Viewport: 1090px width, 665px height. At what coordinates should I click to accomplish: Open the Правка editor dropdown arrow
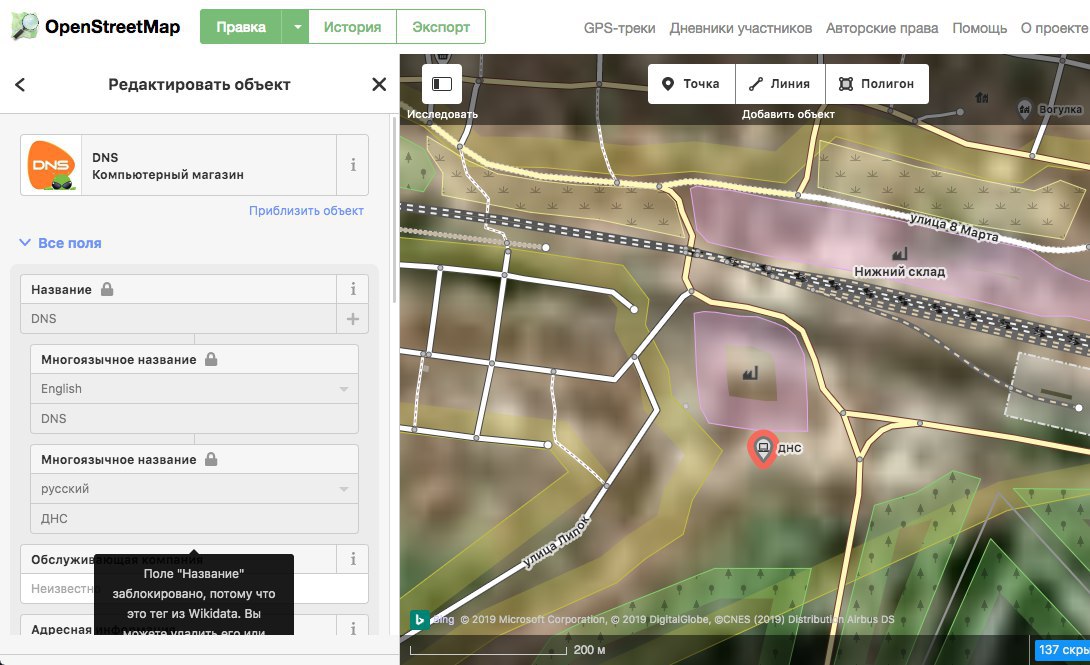click(296, 27)
